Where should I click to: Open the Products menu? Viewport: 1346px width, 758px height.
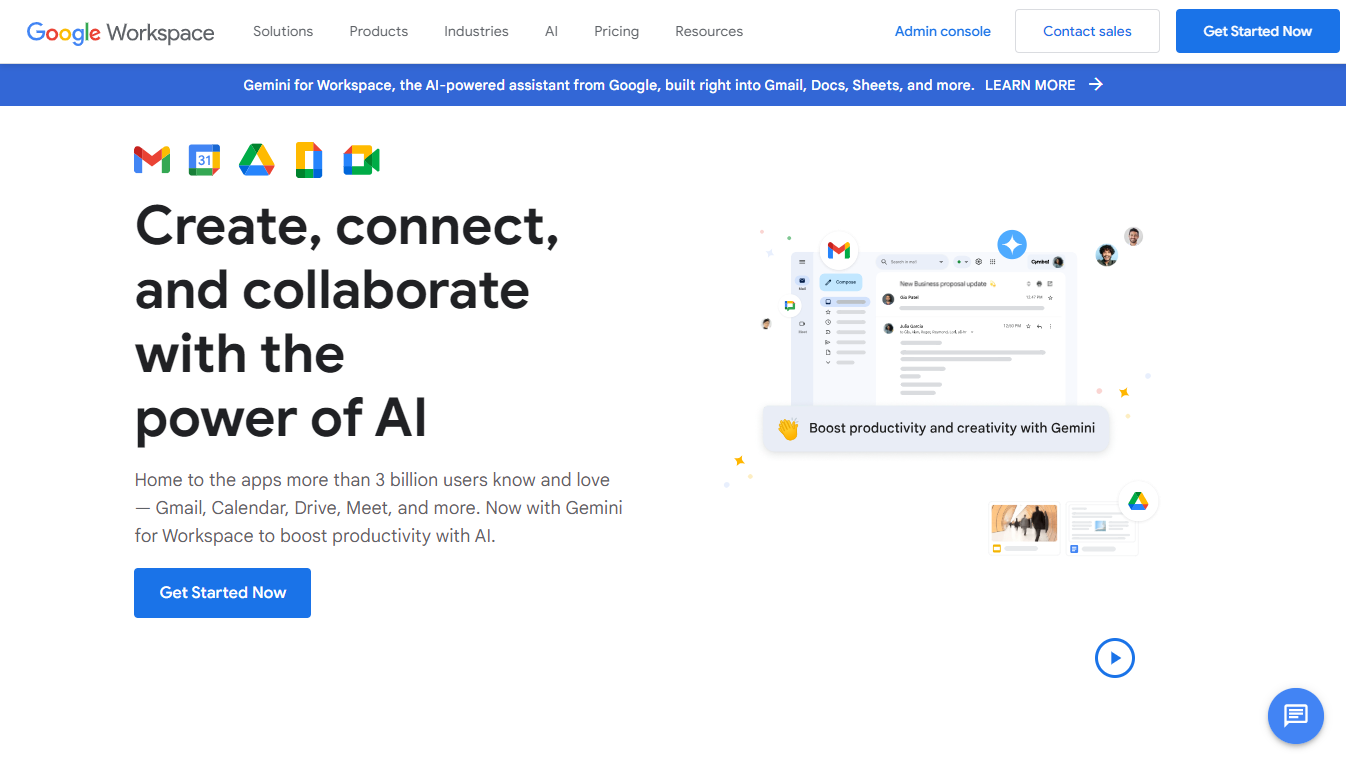point(379,31)
